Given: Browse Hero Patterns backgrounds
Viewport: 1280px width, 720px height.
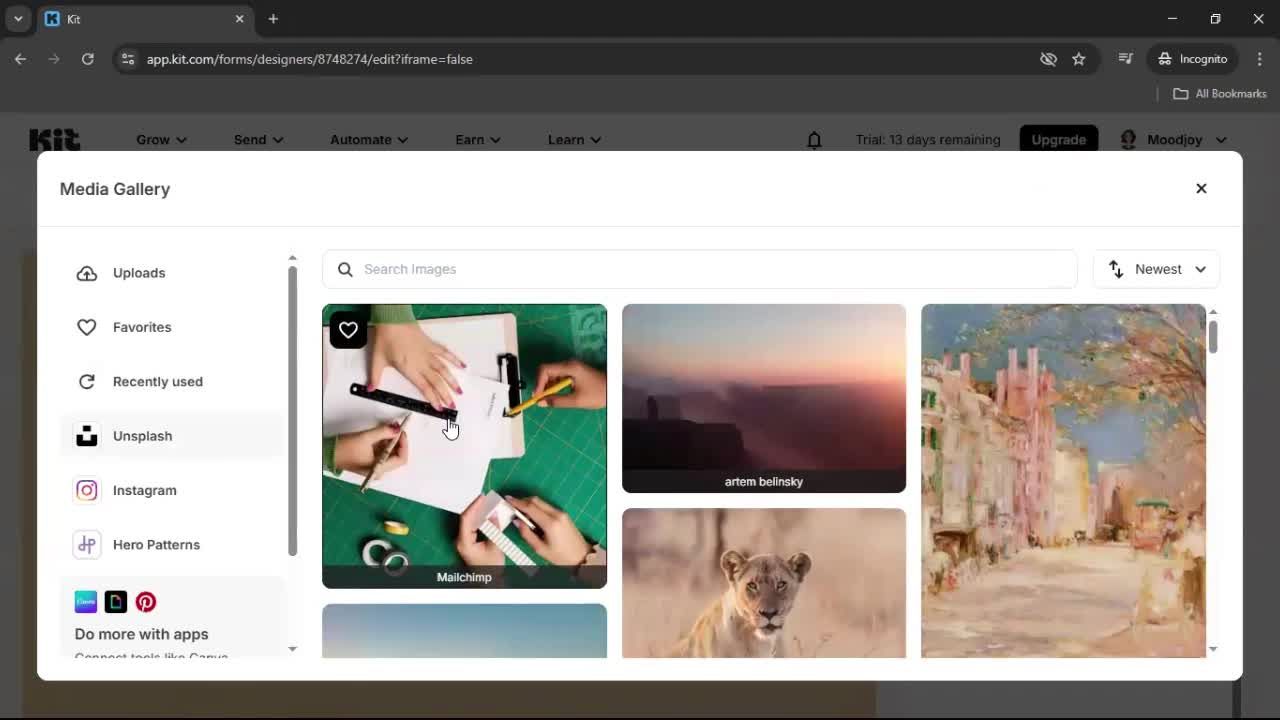Looking at the screenshot, I should click(x=156, y=544).
